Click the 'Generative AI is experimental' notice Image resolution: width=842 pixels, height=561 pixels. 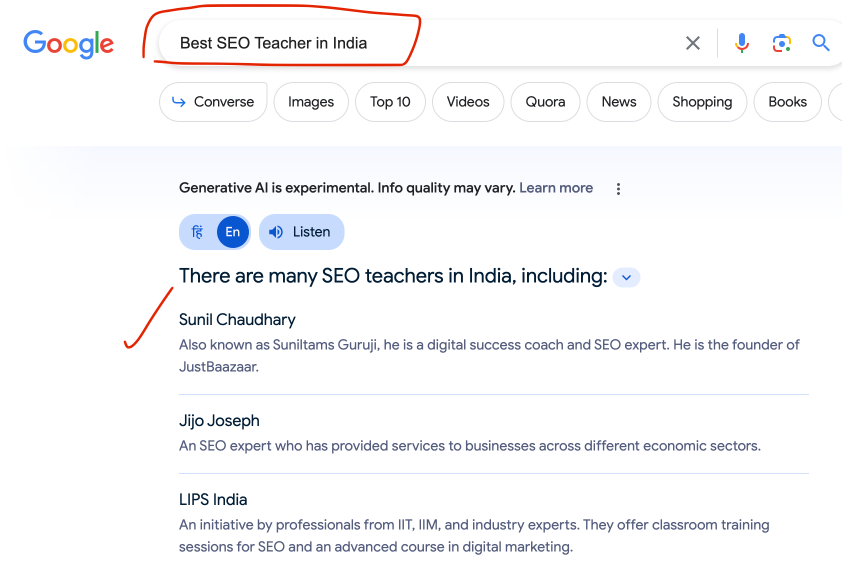(x=347, y=188)
